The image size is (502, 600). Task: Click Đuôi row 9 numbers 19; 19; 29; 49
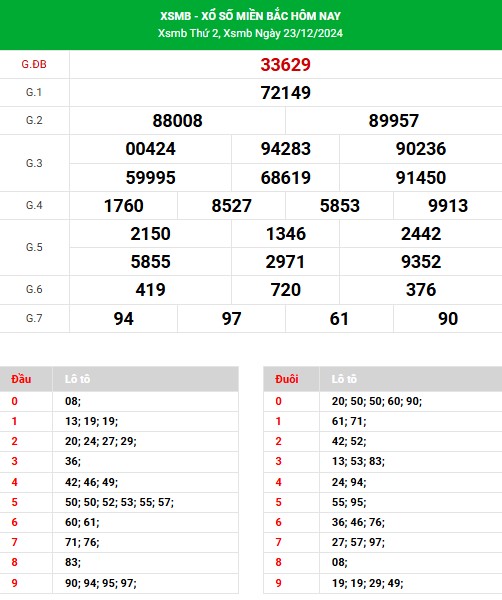tap(367, 583)
